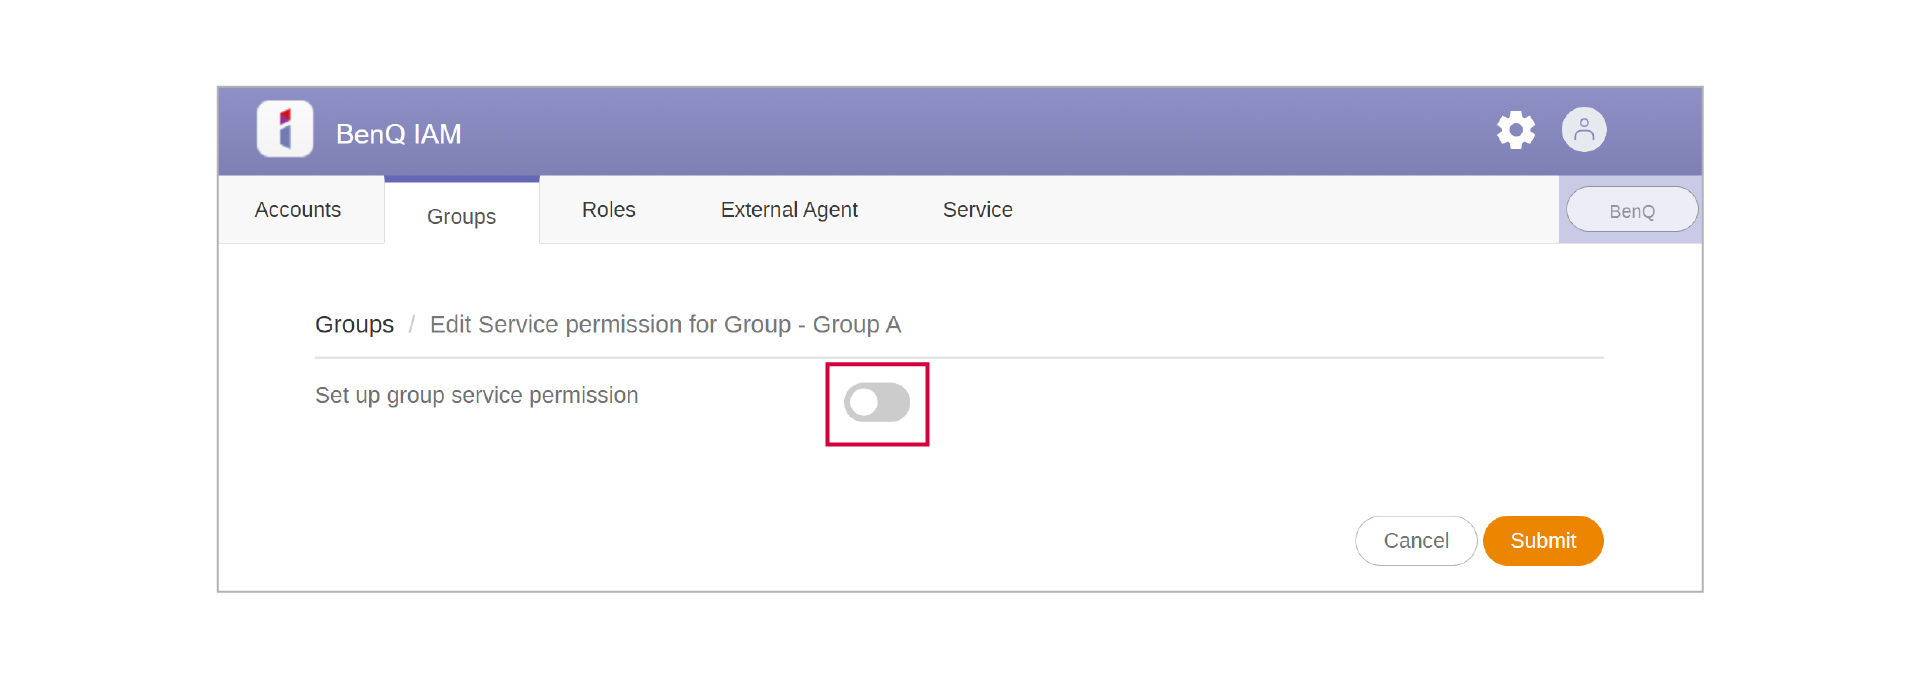Click the BenQ organization pill button
The image size is (1921, 678).
tap(1631, 211)
